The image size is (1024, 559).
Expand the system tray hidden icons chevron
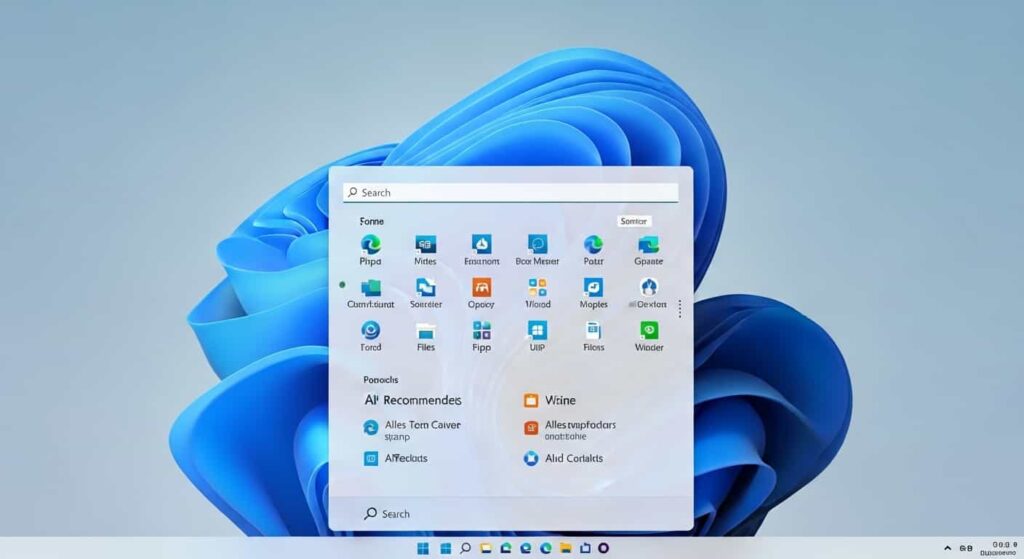[948, 548]
